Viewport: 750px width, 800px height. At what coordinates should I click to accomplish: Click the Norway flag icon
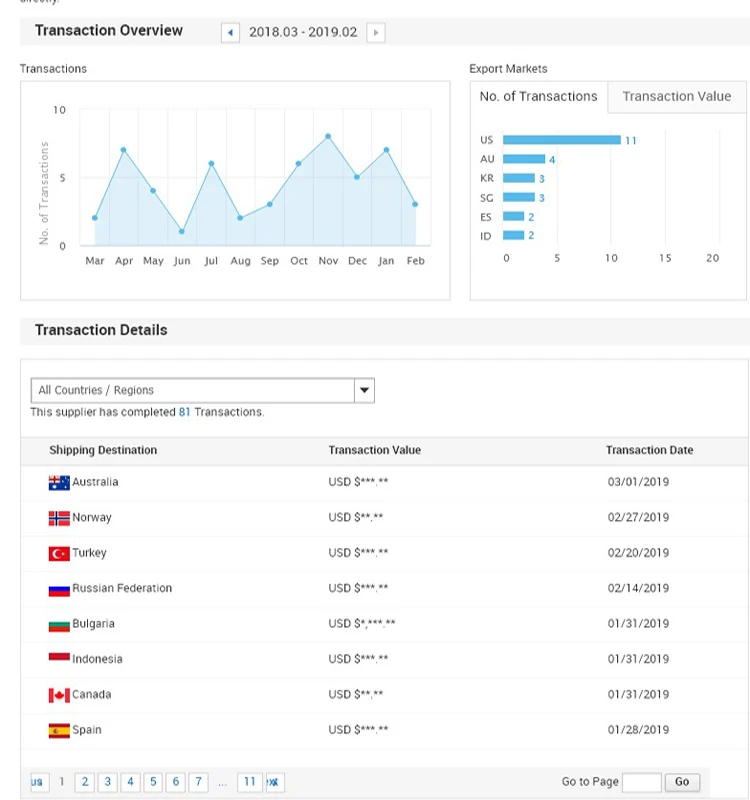(59, 518)
